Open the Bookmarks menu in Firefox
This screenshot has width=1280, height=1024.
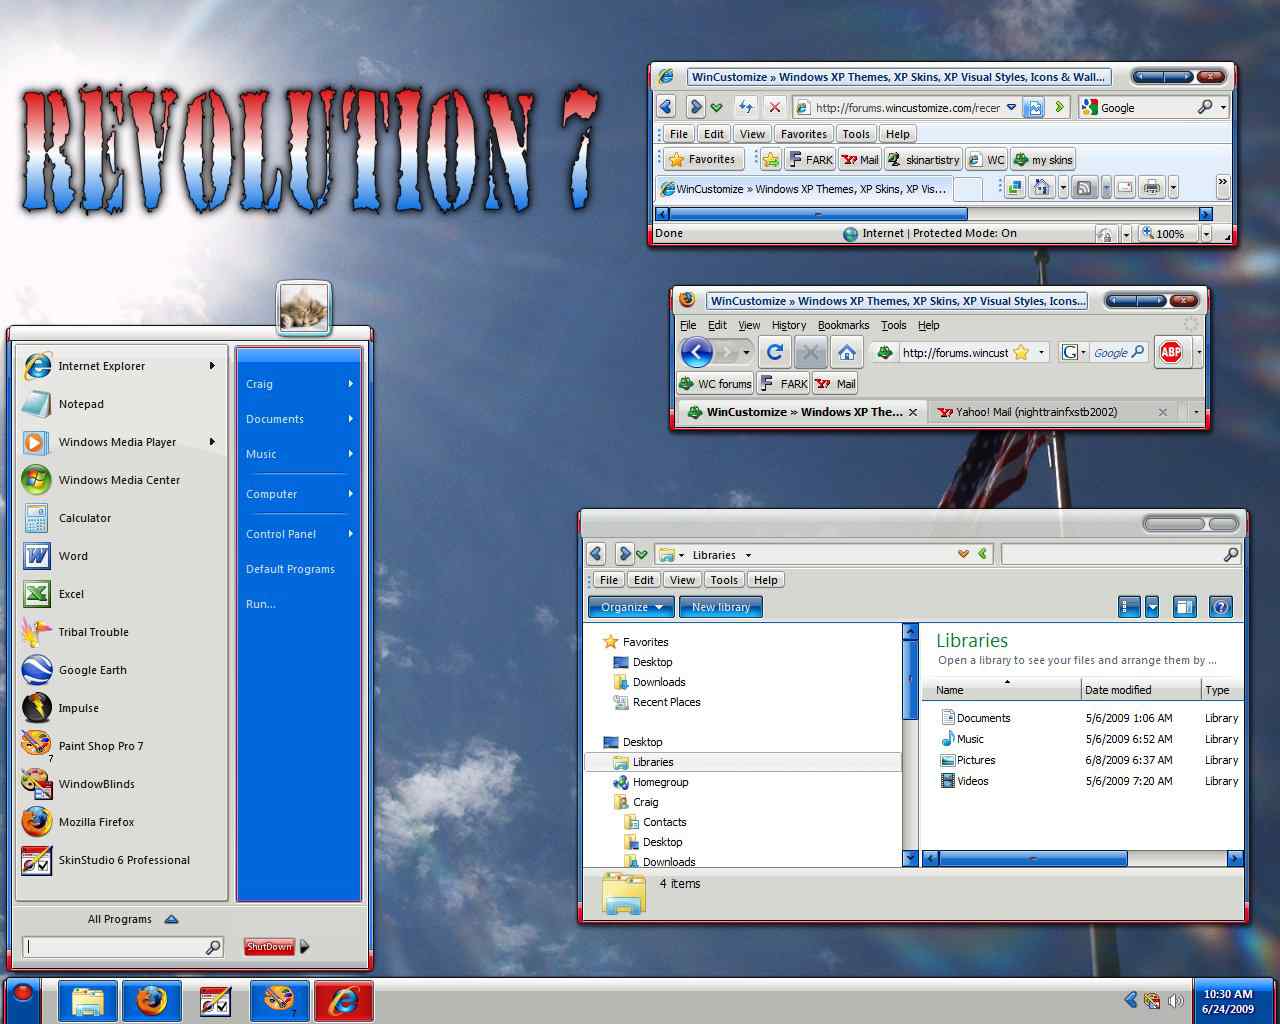click(x=843, y=325)
